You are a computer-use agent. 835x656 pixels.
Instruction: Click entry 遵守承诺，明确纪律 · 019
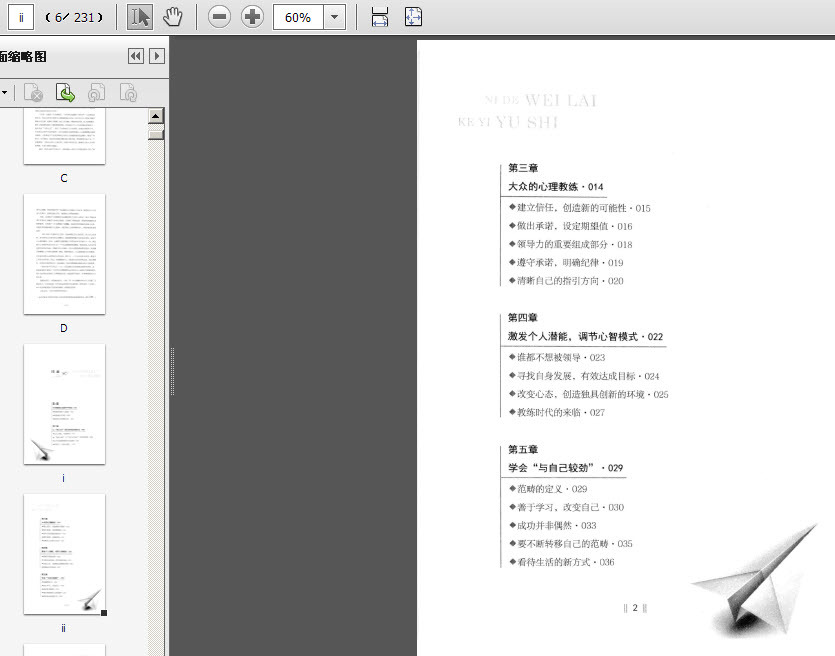pos(566,263)
